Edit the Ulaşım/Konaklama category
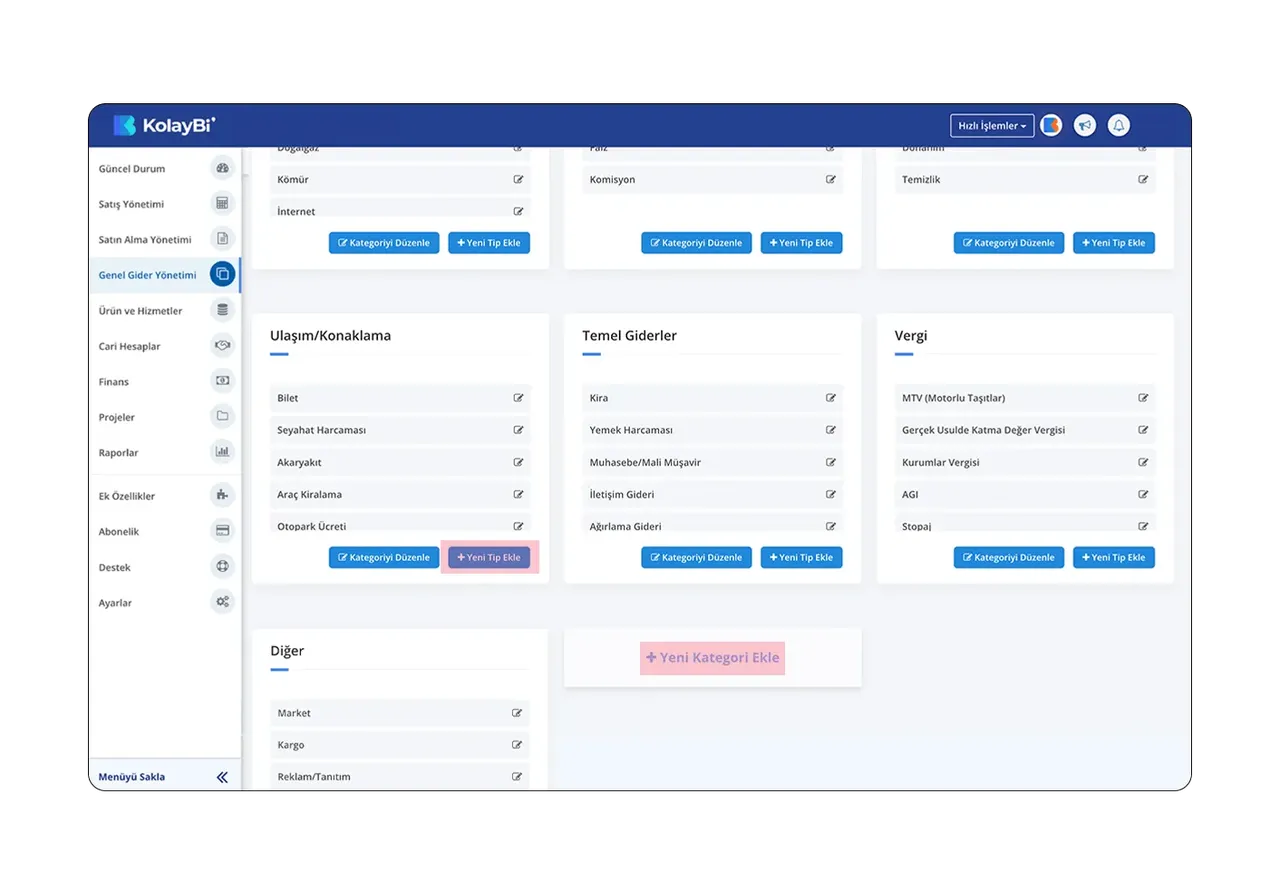 pos(384,557)
